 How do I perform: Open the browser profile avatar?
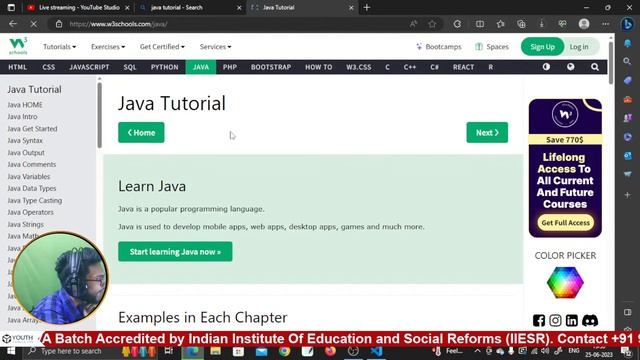[x=584, y=24]
